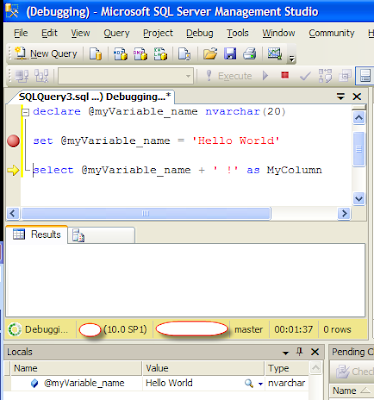Click the Parse checkmark icon

click(x=305, y=76)
